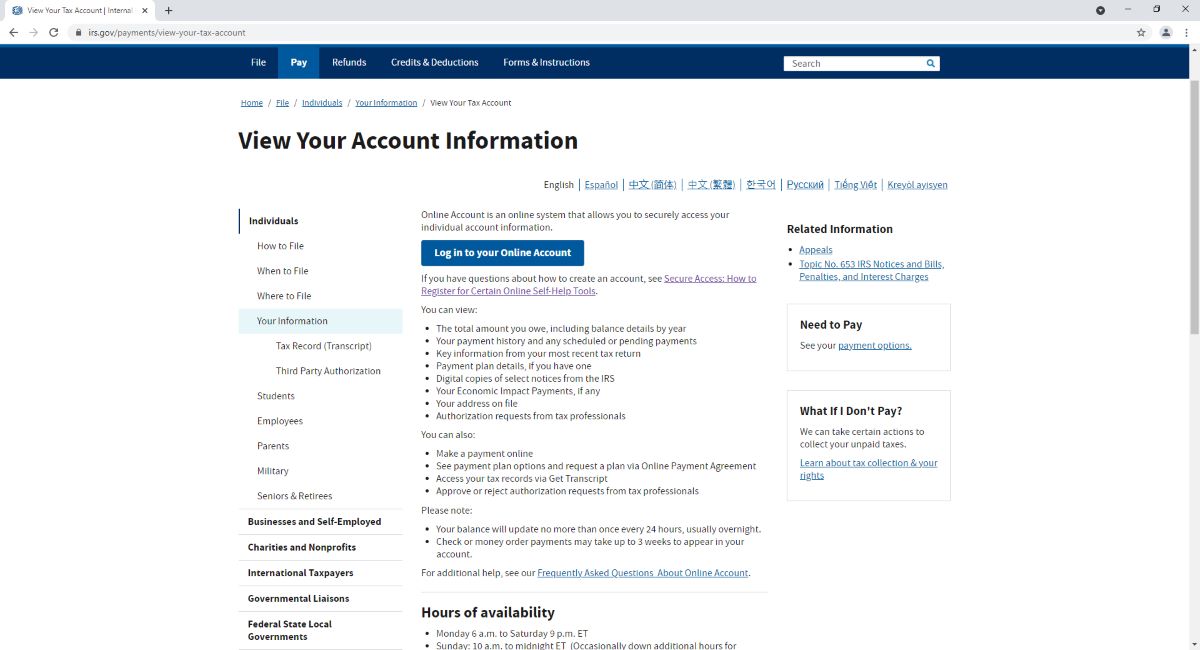Expand Charities and Nonprofits section
The height and width of the screenshot is (650, 1200).
pos(301,548)
